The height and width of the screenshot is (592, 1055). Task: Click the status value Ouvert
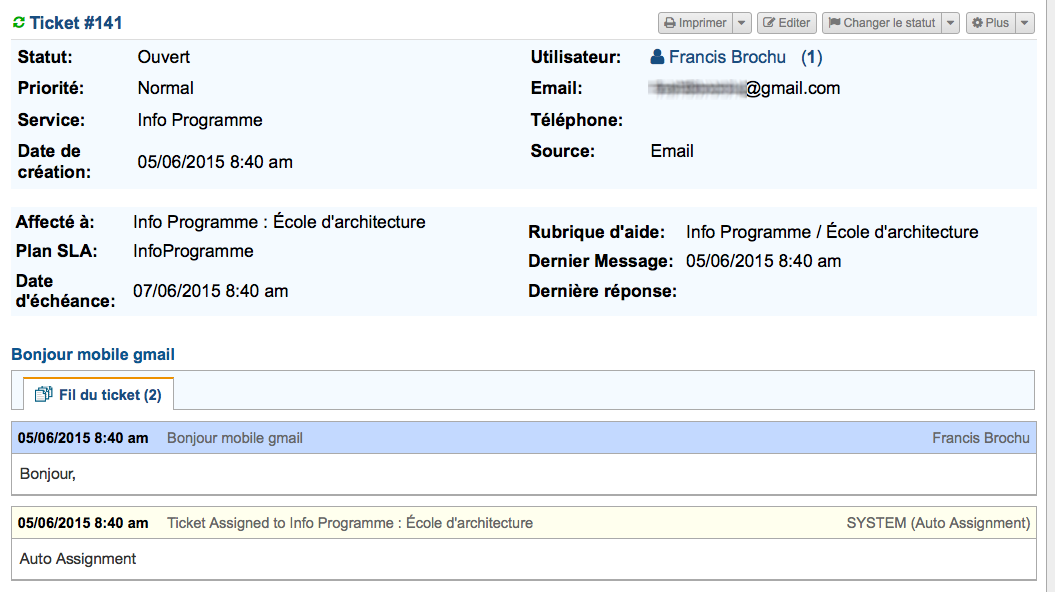coord(163,57)
